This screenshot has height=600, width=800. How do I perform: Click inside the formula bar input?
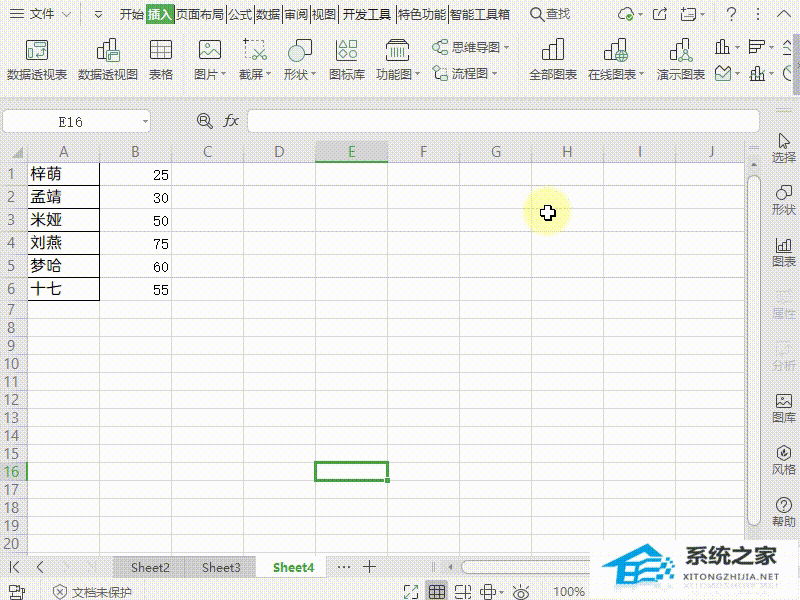[500, 121]
